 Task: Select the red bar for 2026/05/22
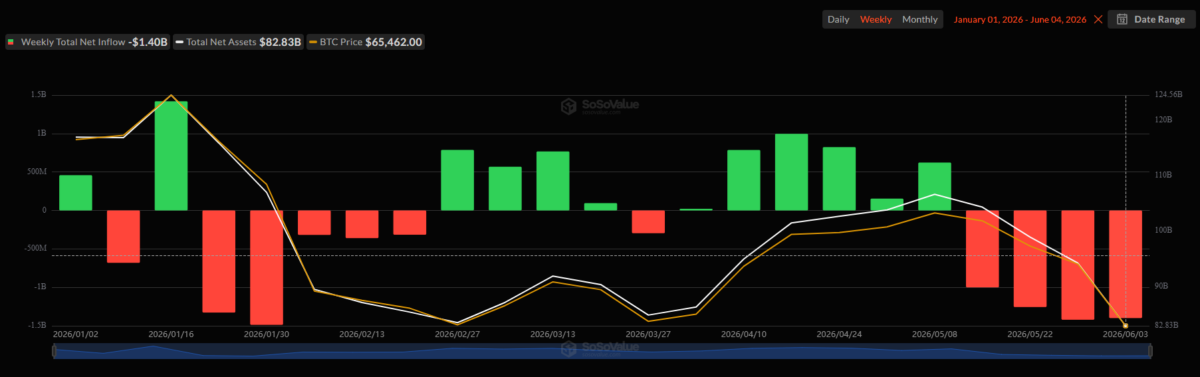[1030, 258]
